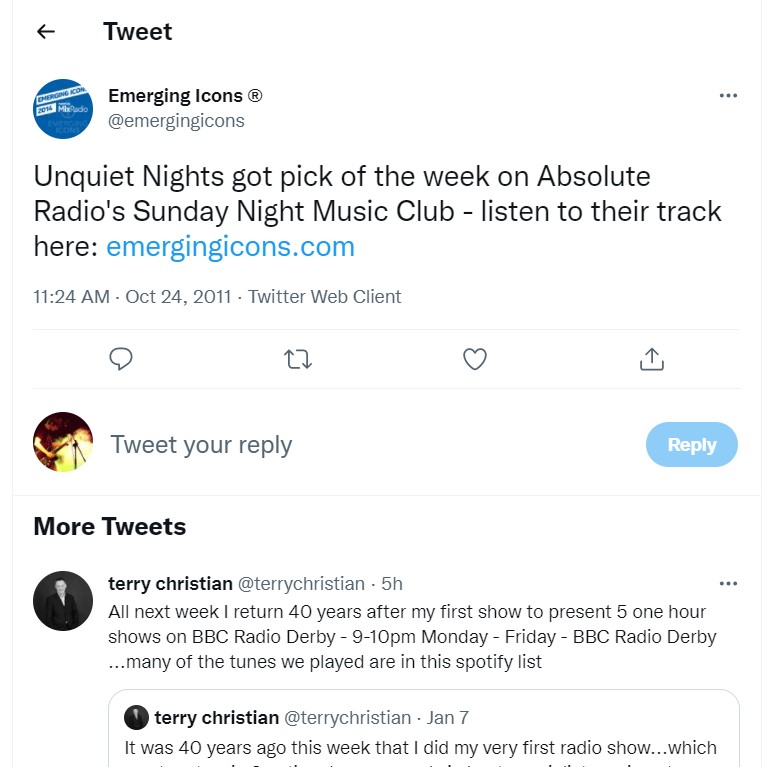Click terry christian's profile avatar
This screenshot has height=767, width=767.
pos(63,602)
